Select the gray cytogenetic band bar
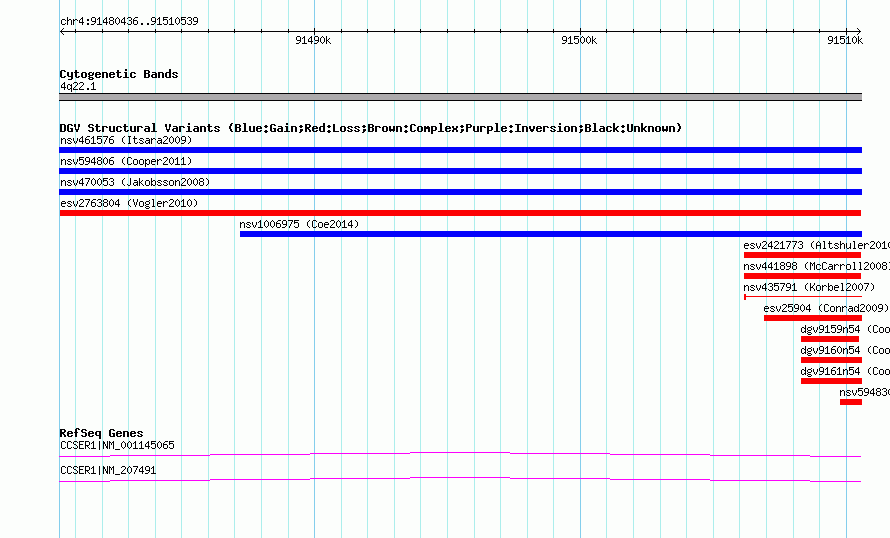The image size is (890, 538). (x=460, y=97)
